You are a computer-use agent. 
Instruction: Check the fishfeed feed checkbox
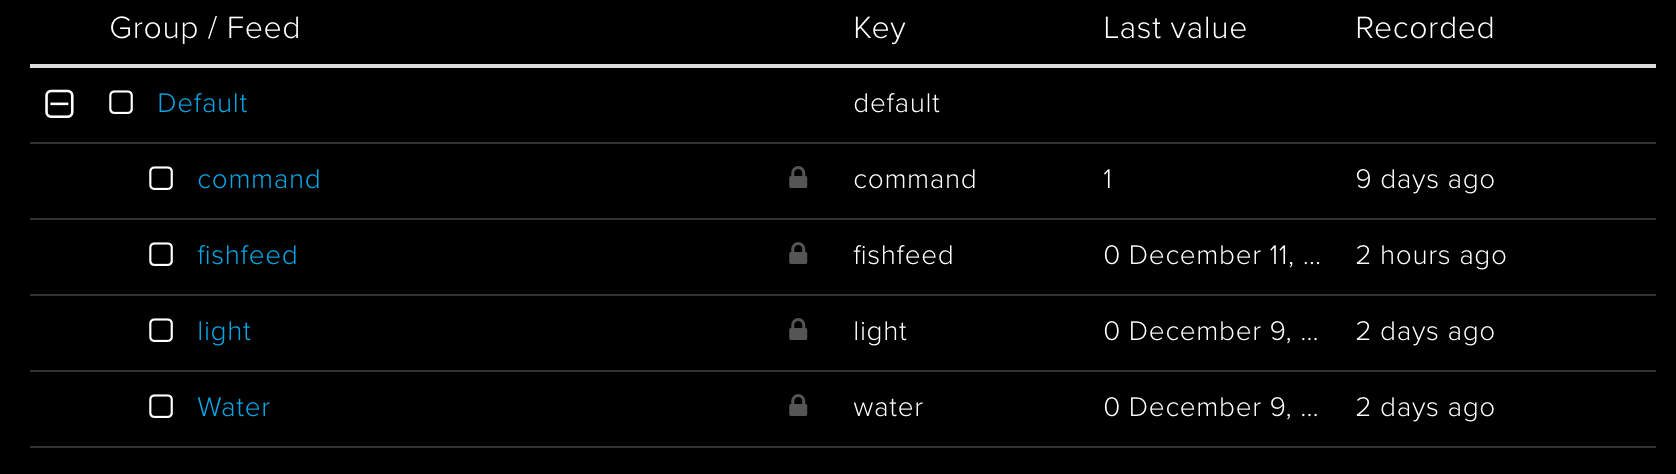(161, 255)
